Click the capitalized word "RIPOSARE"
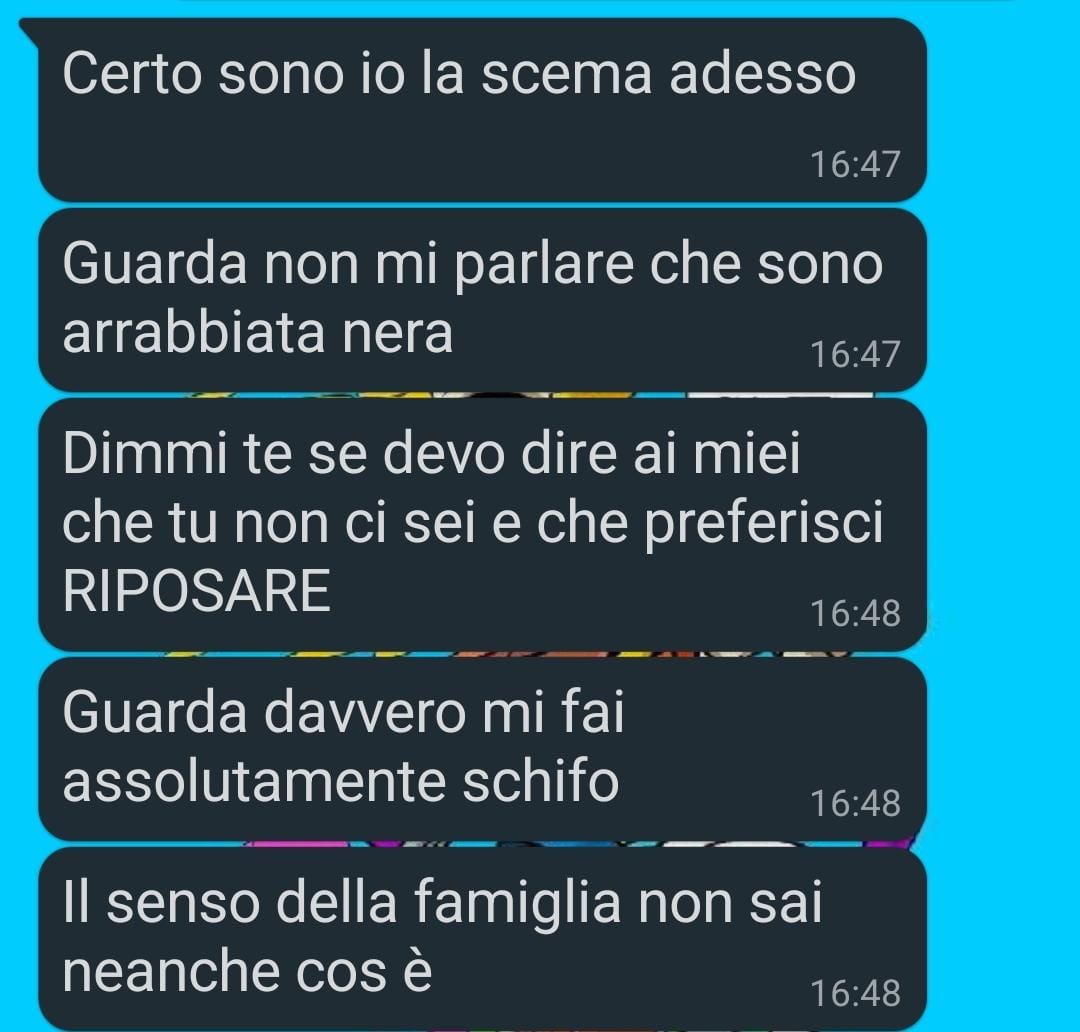This screenshot has height=1032, width=1080. (x=196, y=591)
